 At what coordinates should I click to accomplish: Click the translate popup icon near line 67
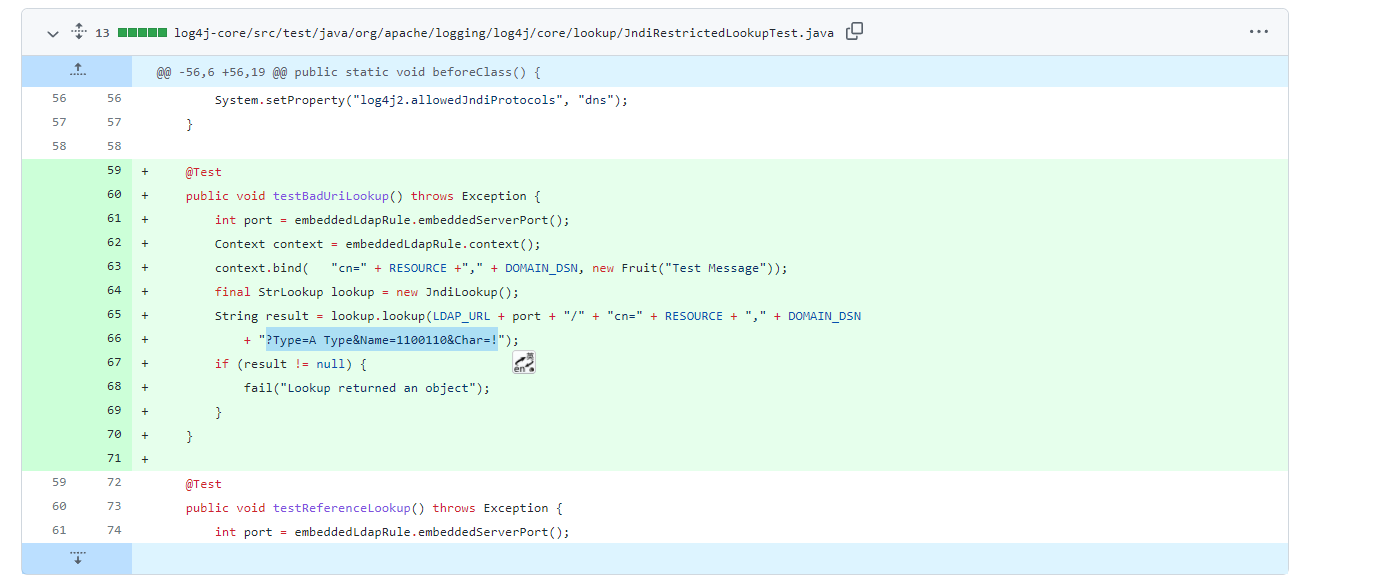[x=524, y=362]
